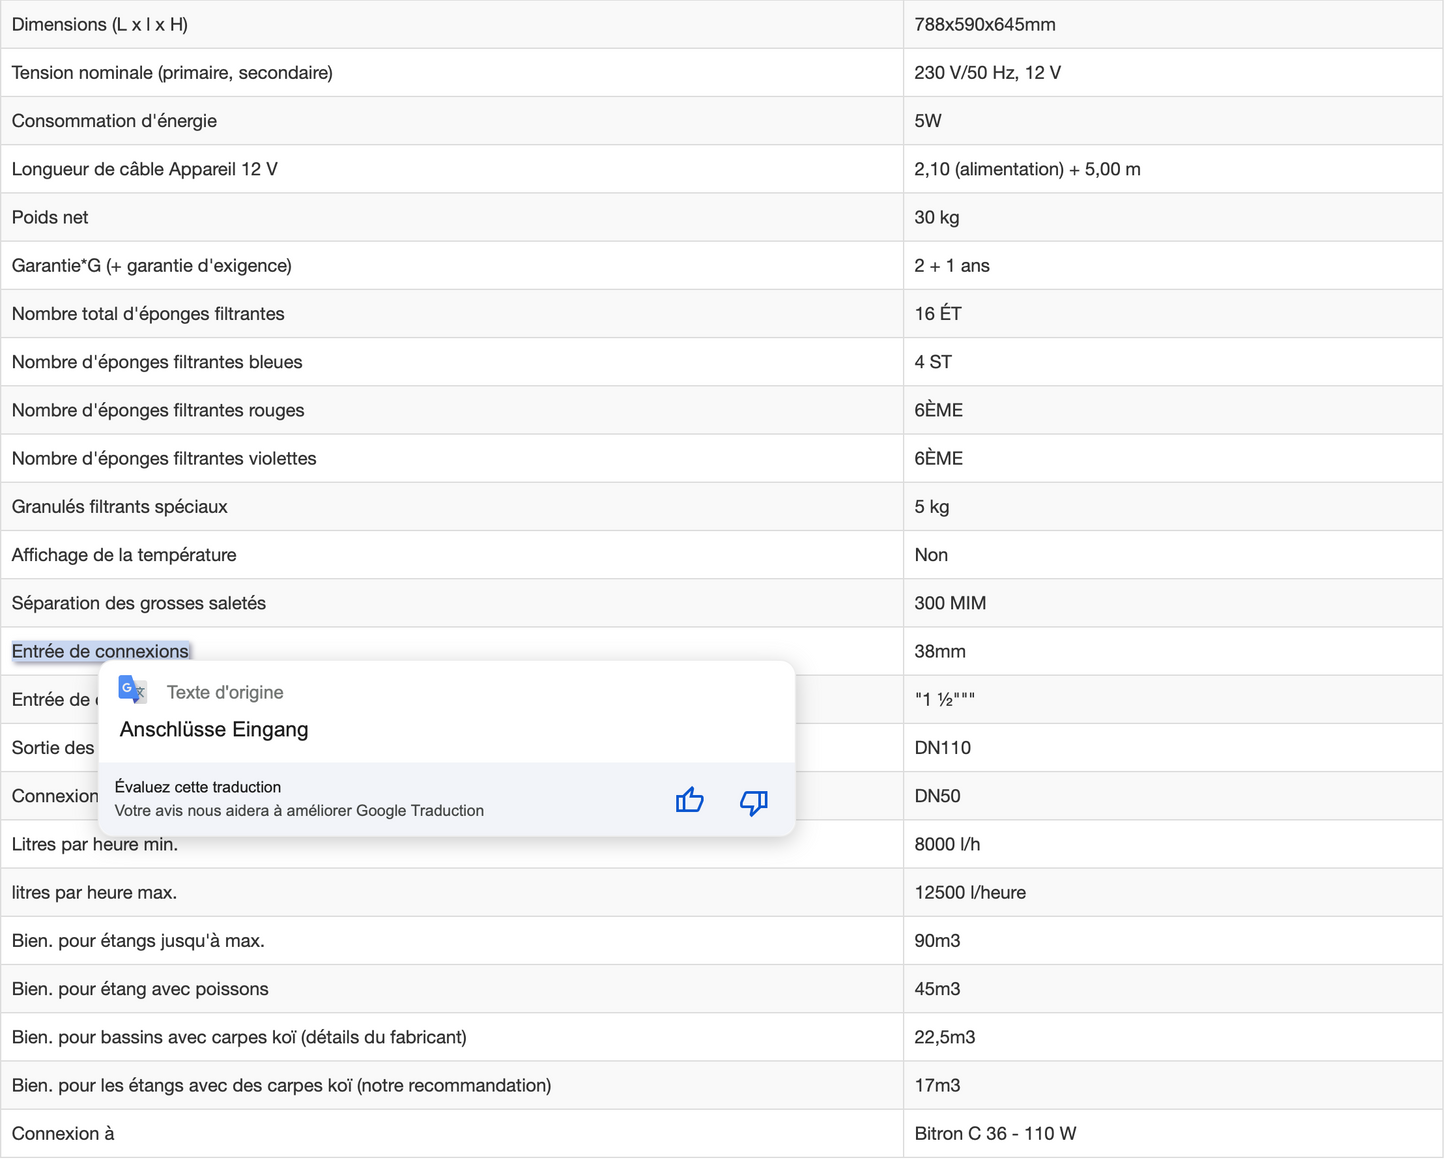
Task: Click the thumbs up rating icon
Action: (x=689, y=800)
